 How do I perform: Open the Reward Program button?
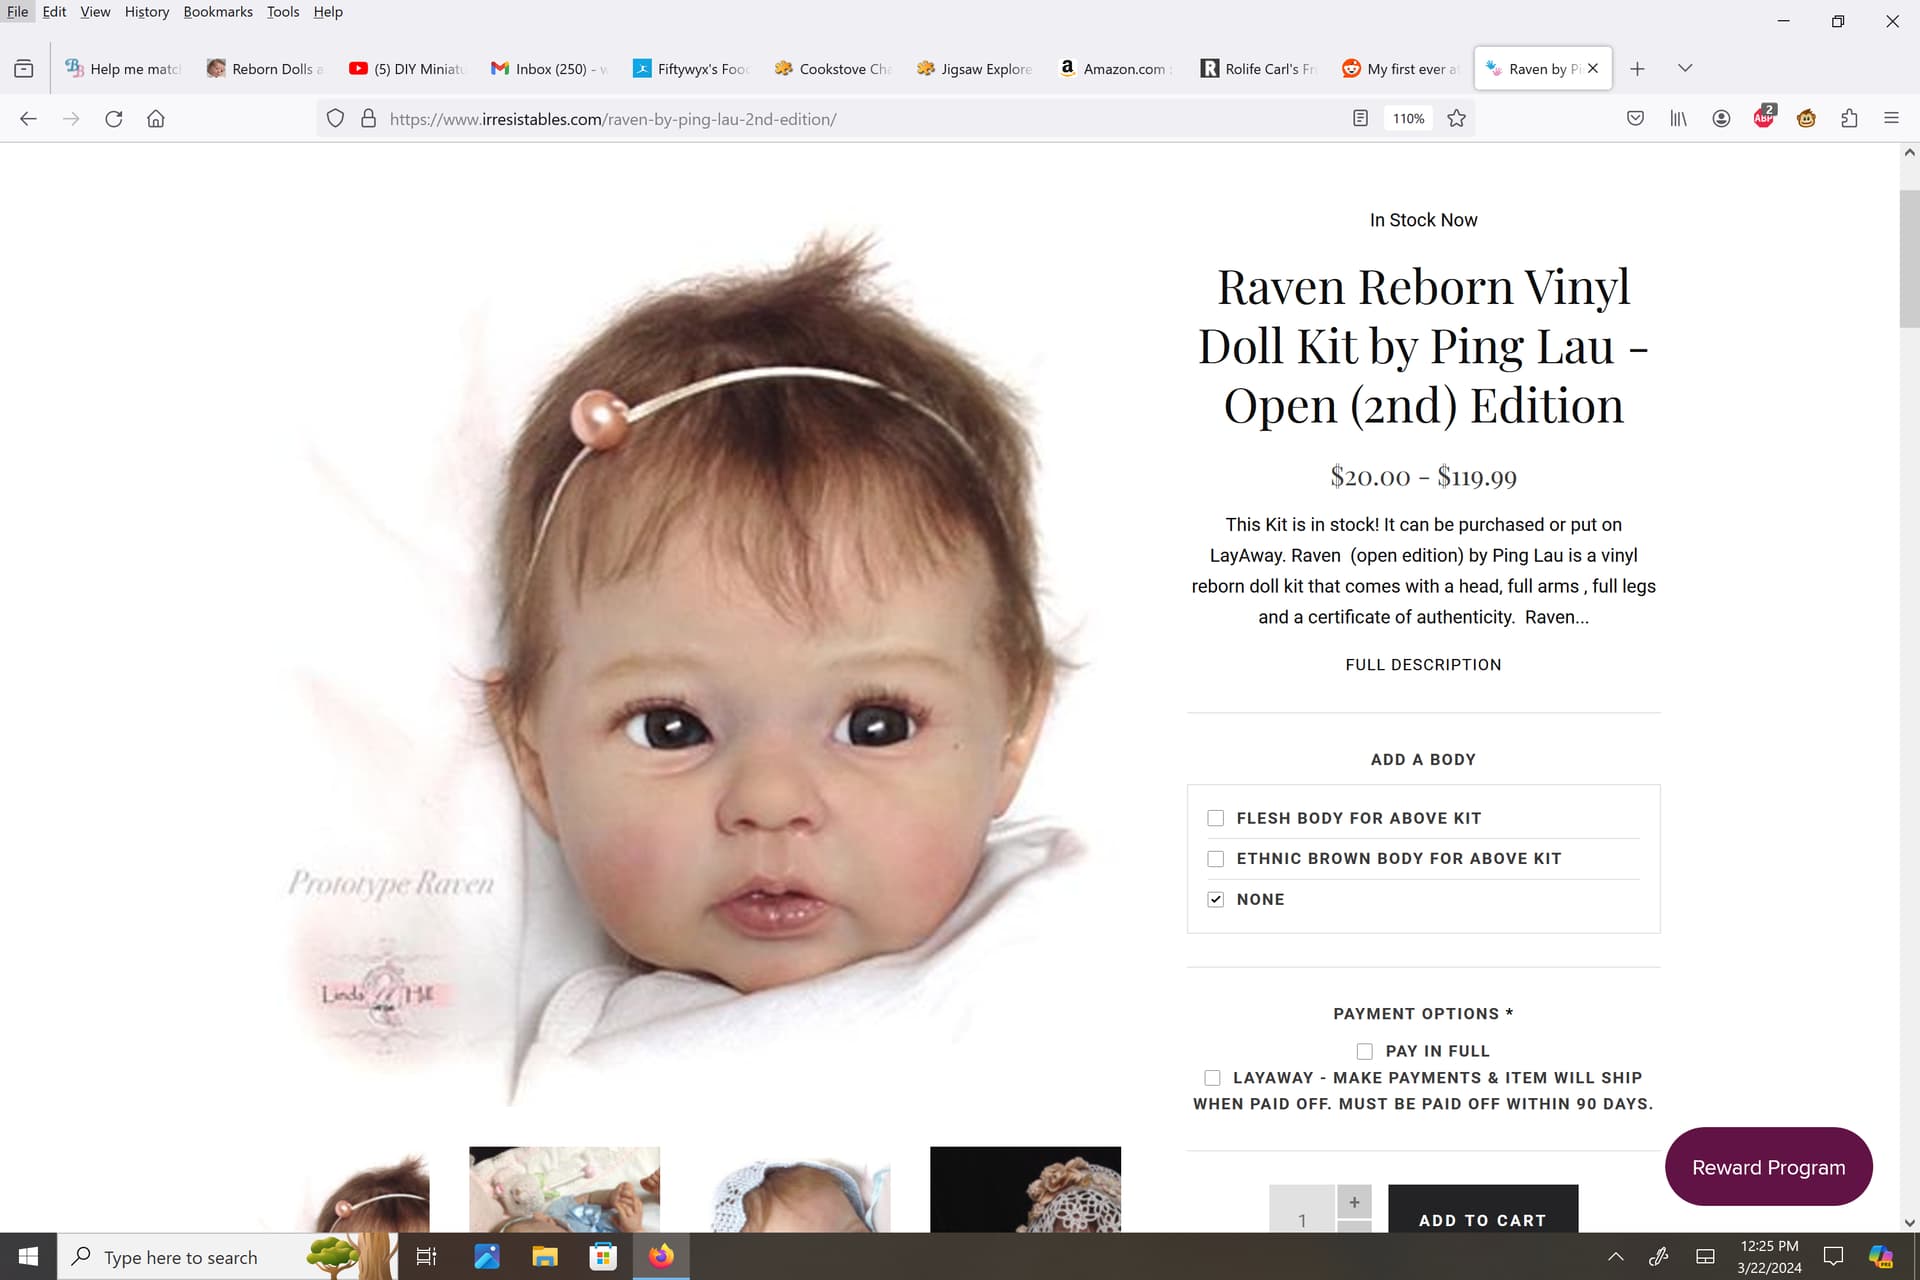1768,1167
